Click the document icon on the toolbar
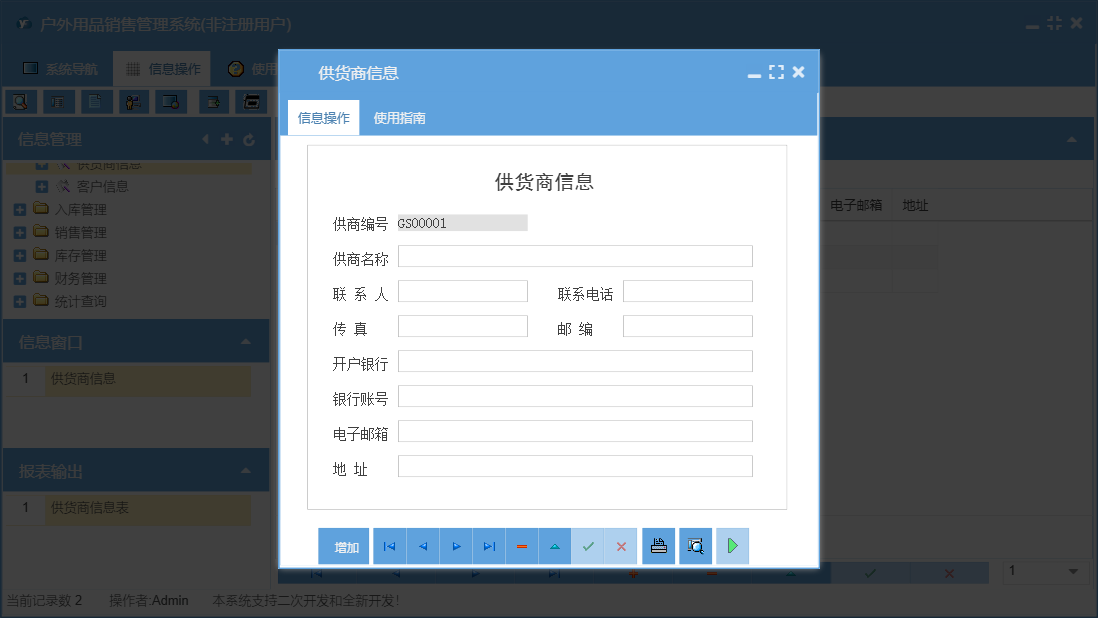 96,101
